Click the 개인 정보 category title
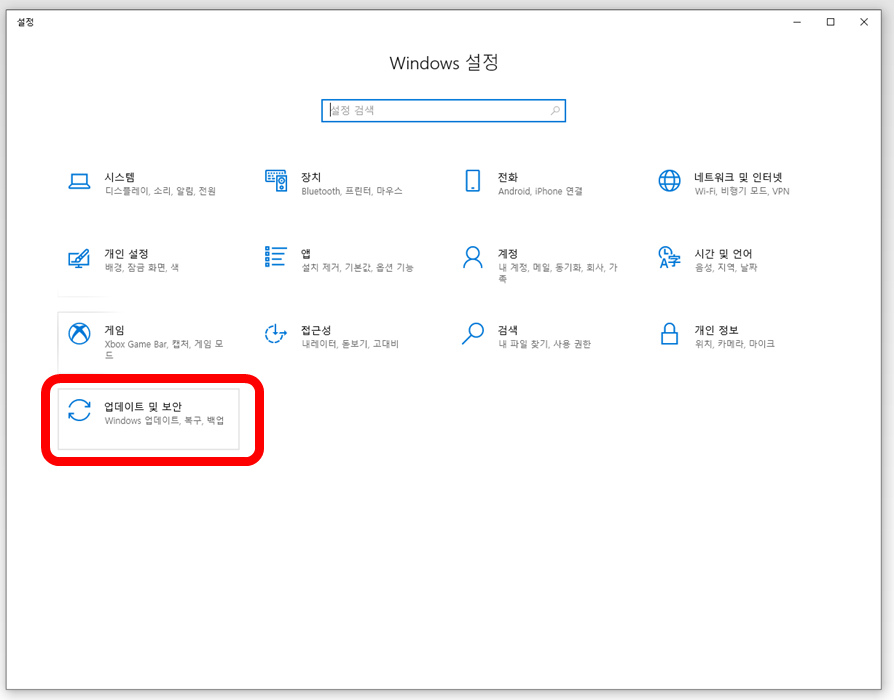Viewport: 894px width, 700px height. (x=716, y=330)
